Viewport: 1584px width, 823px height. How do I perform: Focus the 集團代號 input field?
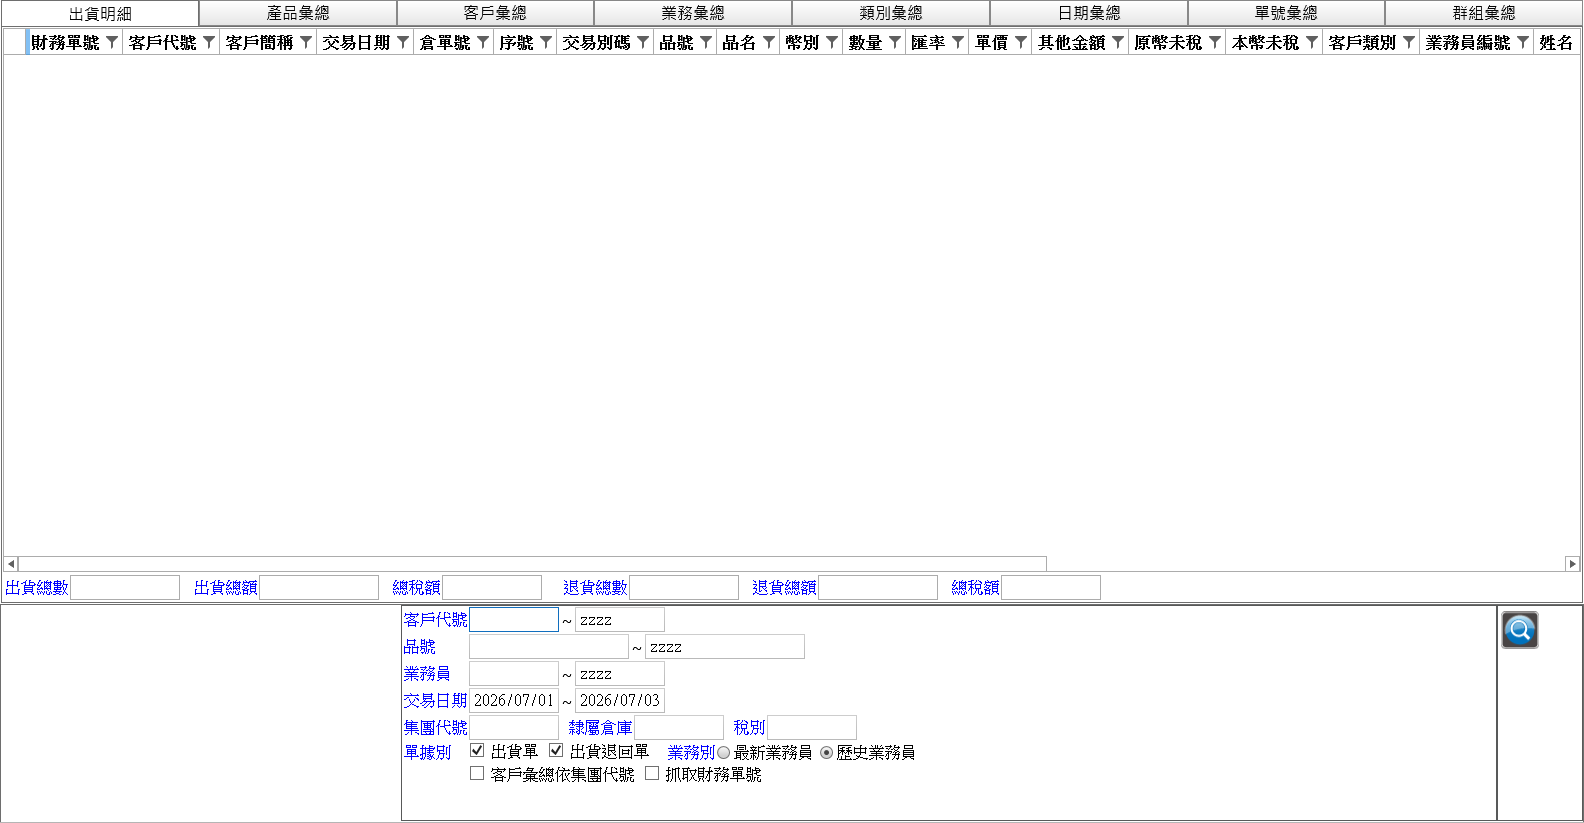(x=514, y=728)
